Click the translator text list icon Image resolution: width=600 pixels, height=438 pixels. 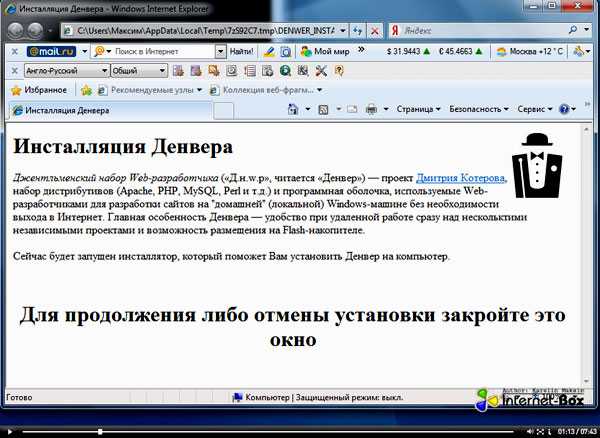pos(249,71)
